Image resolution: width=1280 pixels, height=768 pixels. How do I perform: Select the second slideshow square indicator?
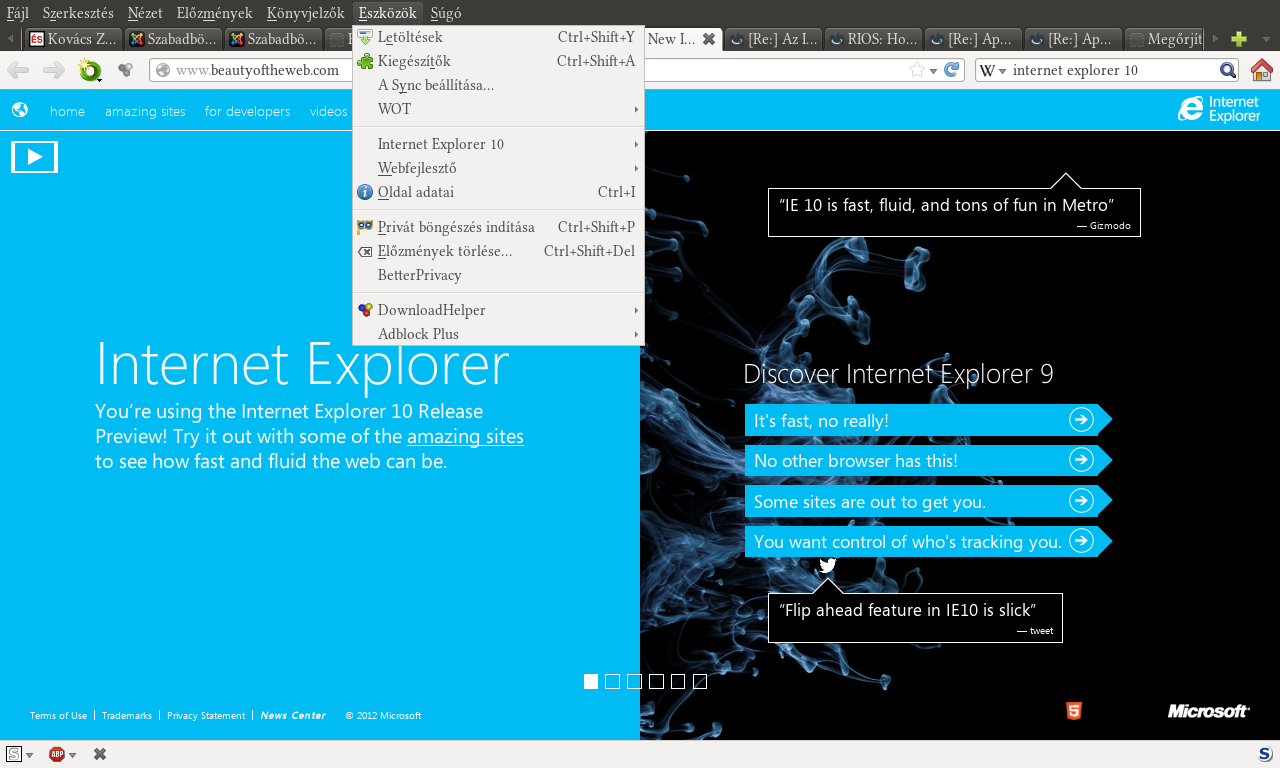pyautogui.click(x=613, y=681)
